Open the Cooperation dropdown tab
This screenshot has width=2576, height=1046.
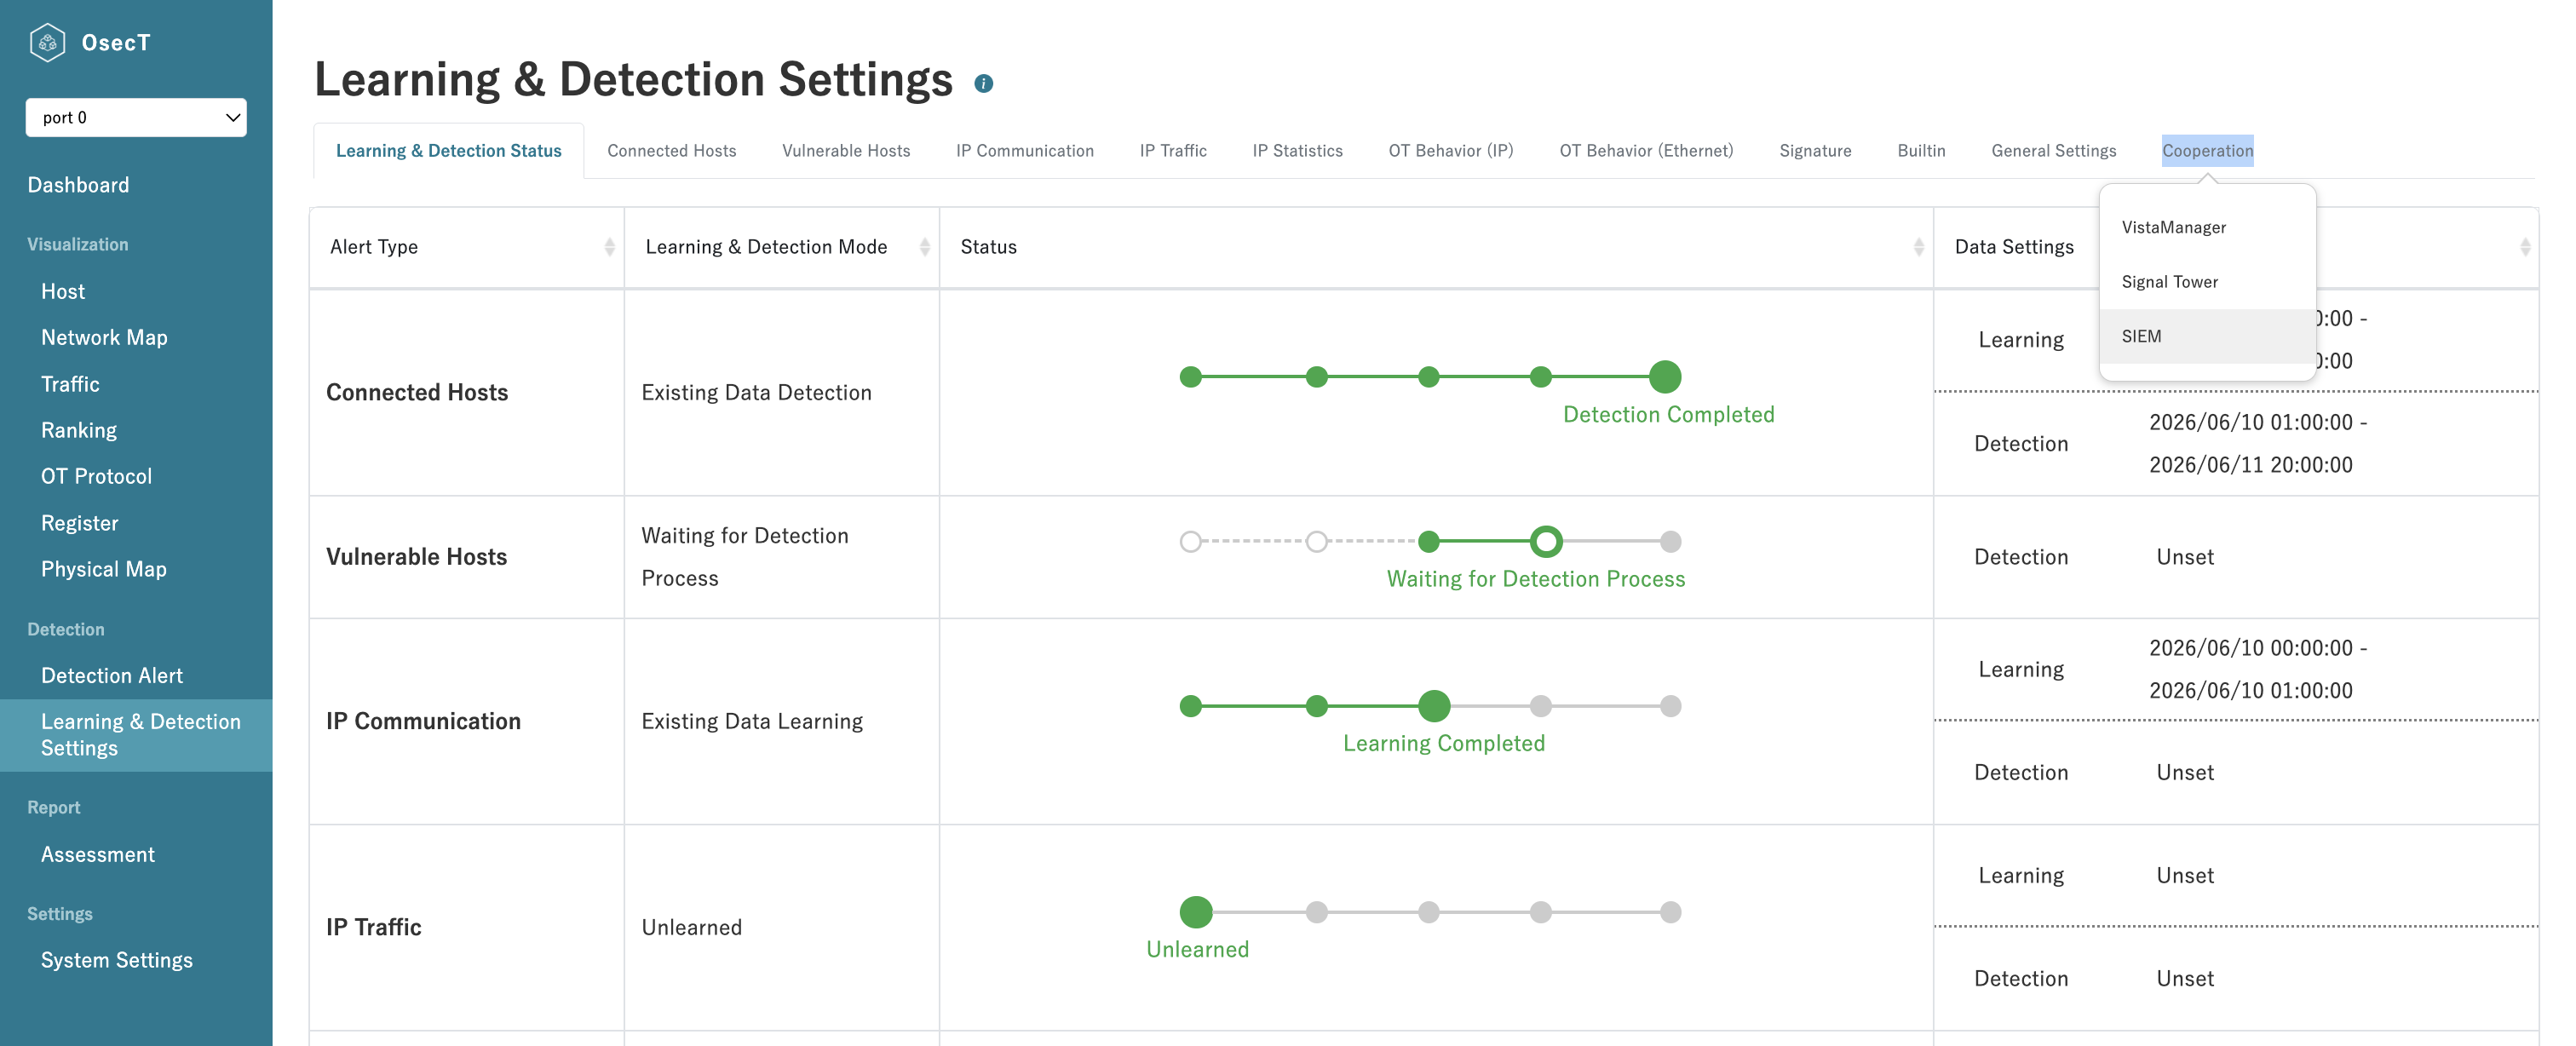[x=2207, y=151]
